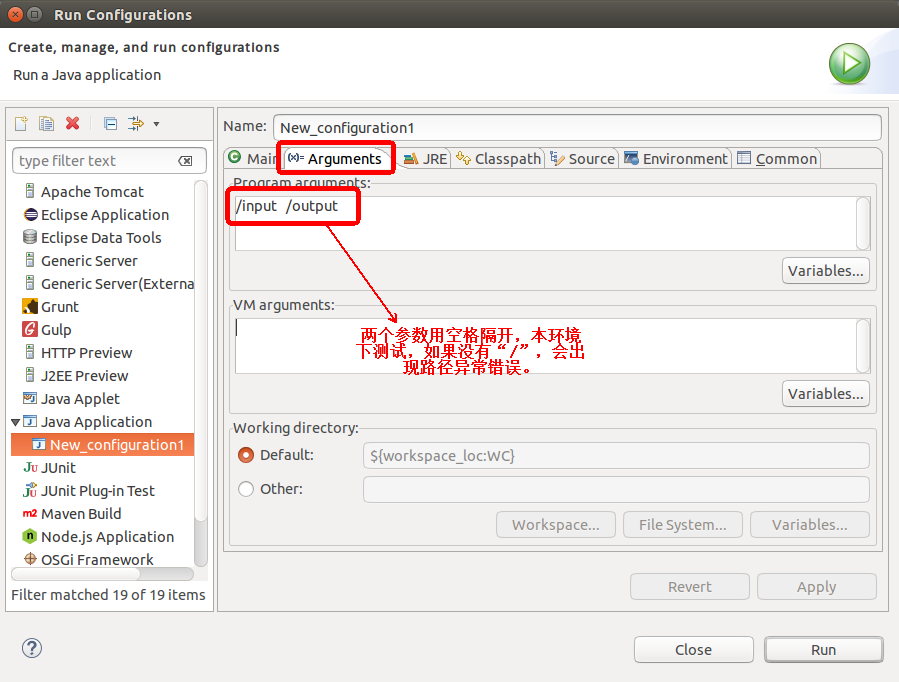This screenshot has width=899, height=682.
Task: Click the Maven Build m2 icon
Action: coord(30,514)
